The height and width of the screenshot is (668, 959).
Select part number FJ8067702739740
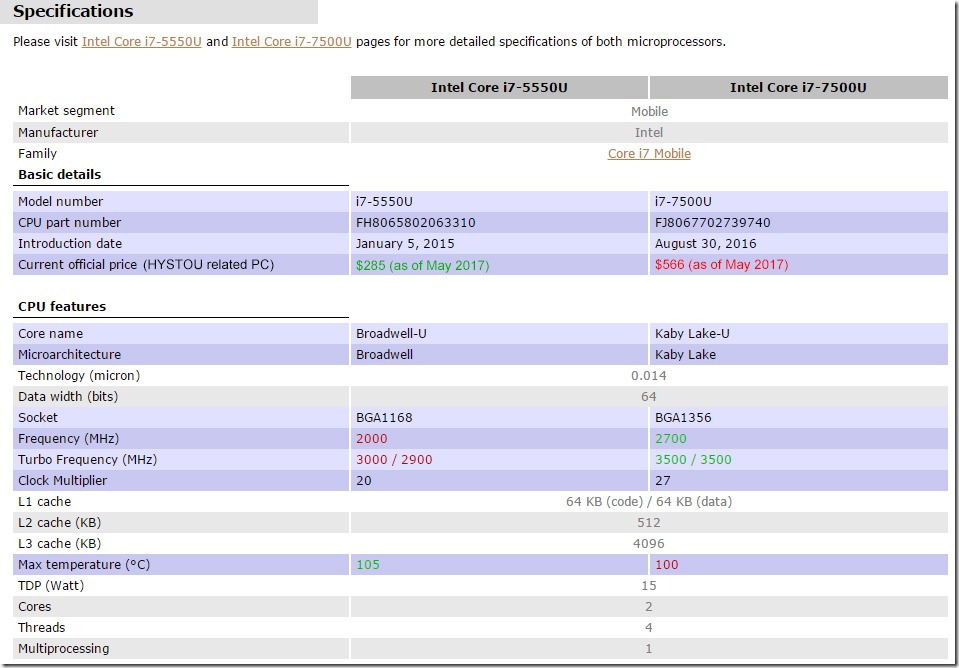tap(713, 223)
